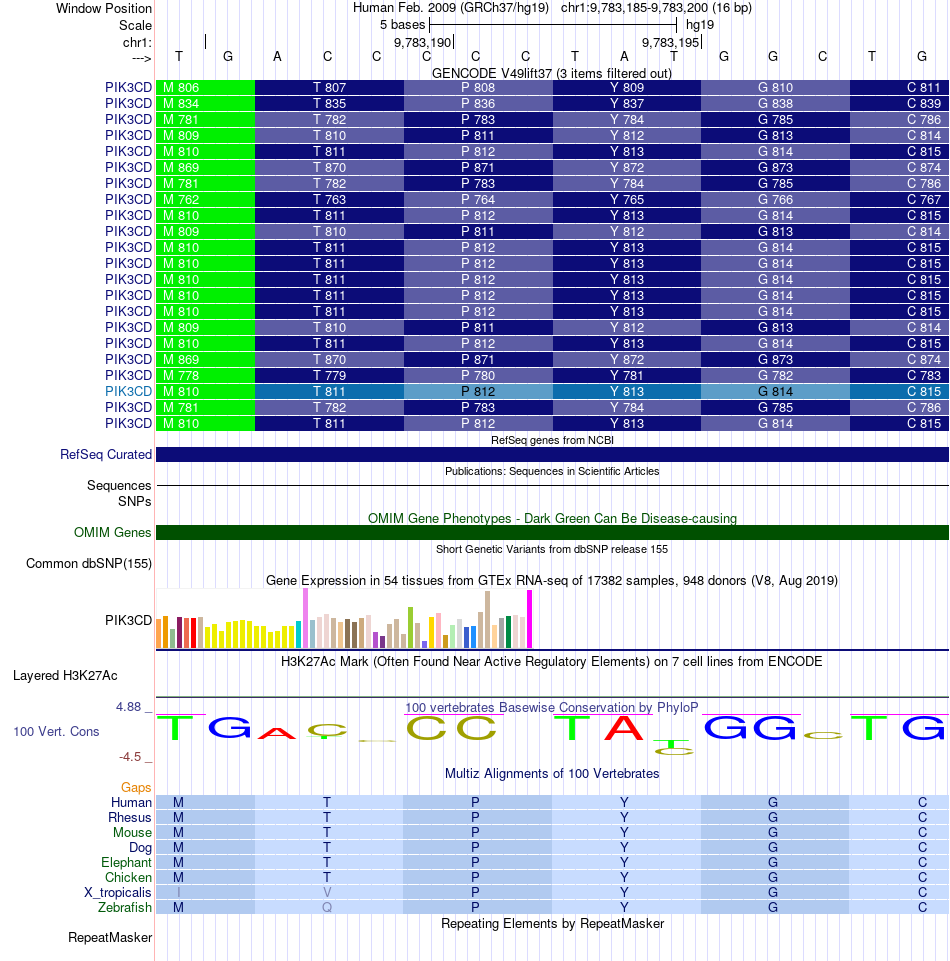Open Publications: Sequences in Scientific Articles title

552,471
